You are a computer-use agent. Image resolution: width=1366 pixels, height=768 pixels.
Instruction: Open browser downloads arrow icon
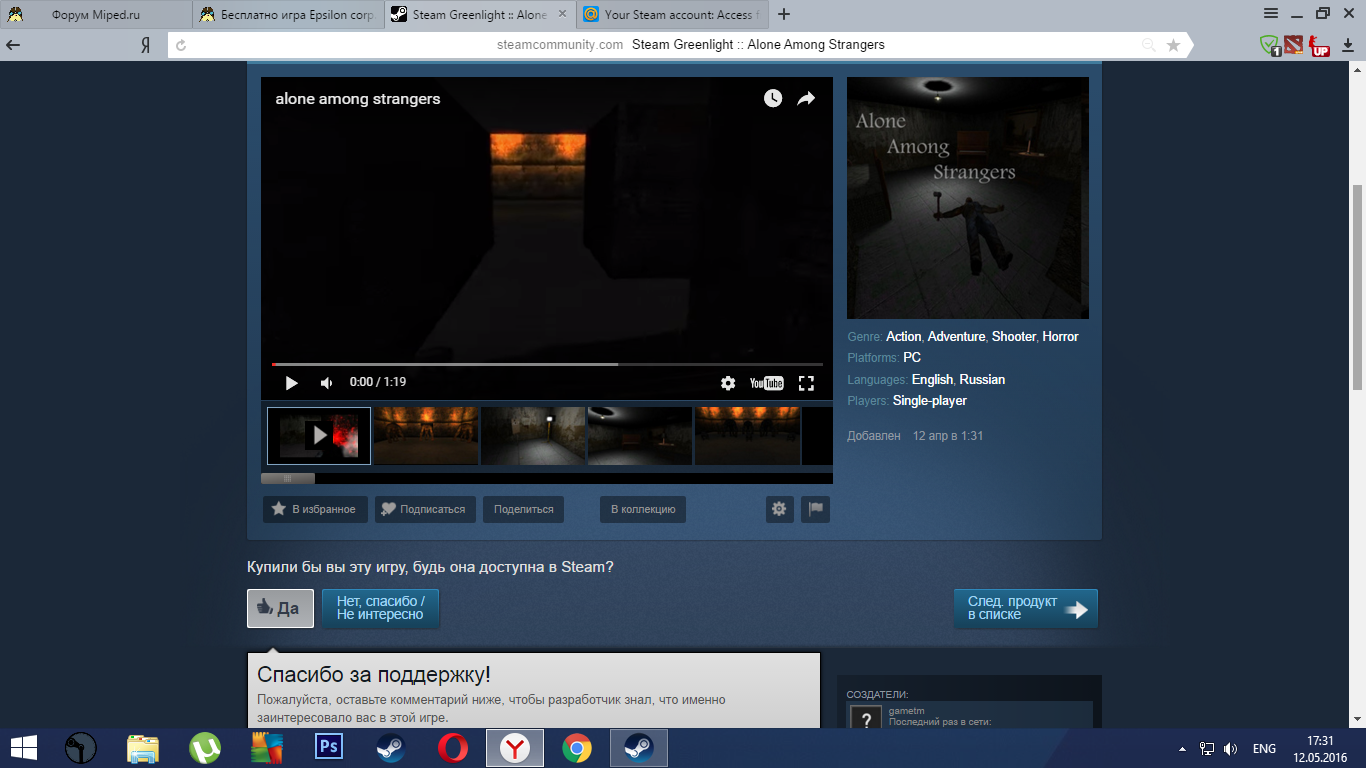click(x=1347, y=45)
